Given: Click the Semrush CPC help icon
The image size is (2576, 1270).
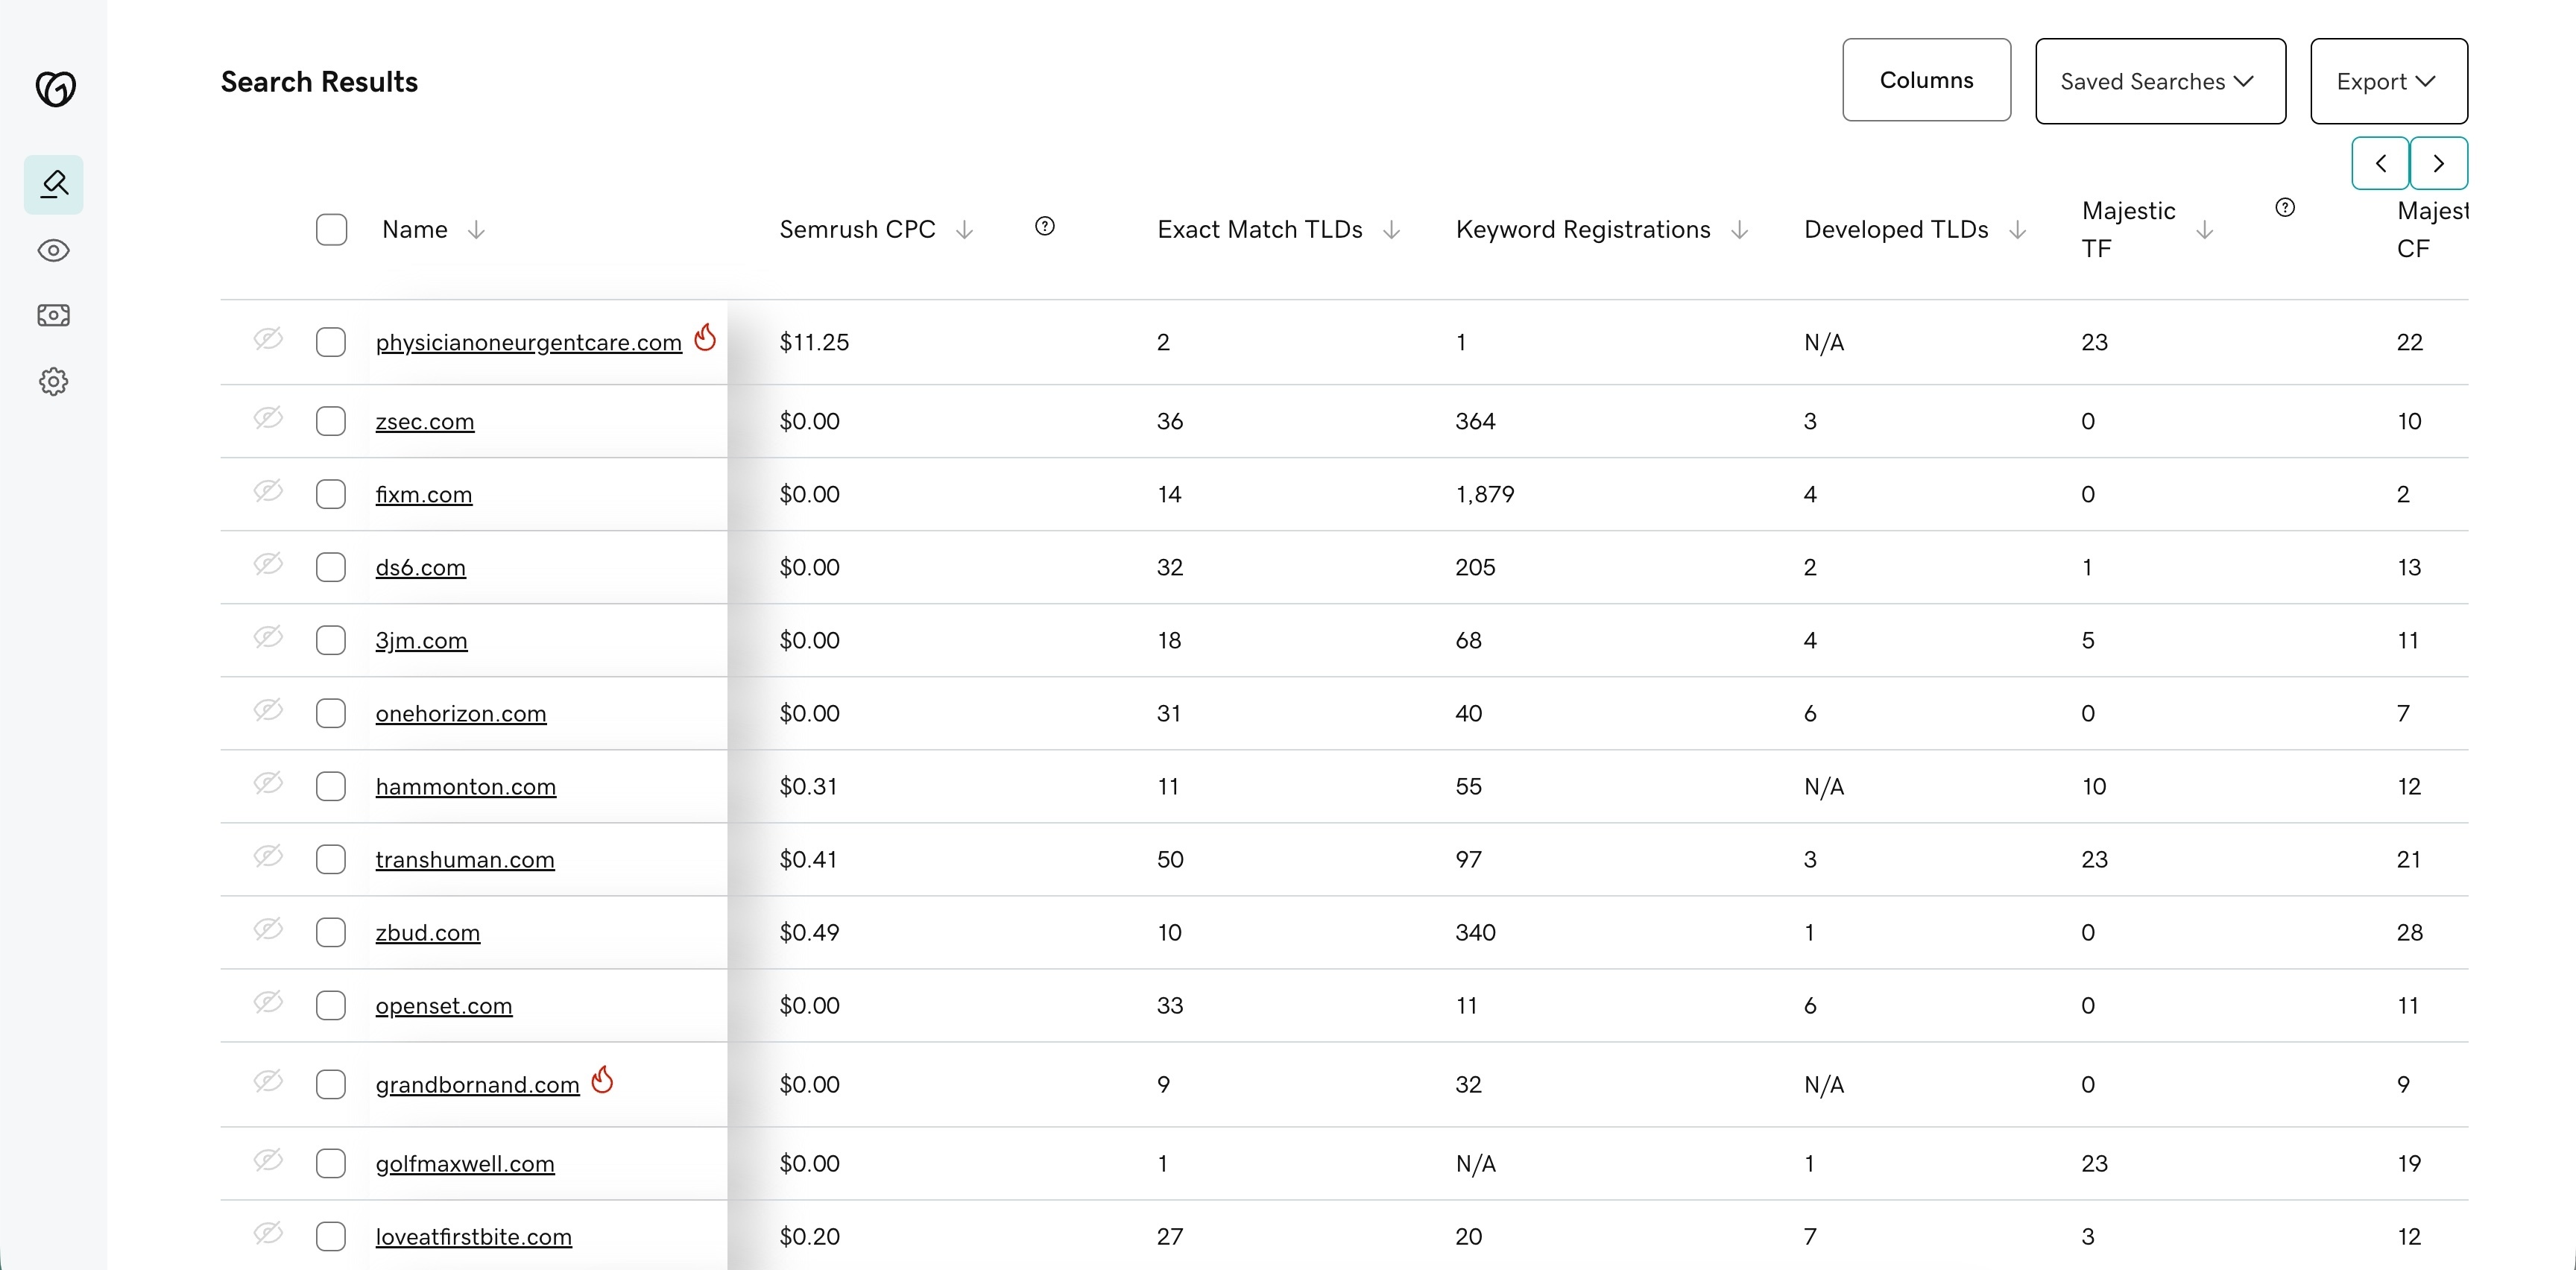Looking at the screenshot, I should point(1045,226).
